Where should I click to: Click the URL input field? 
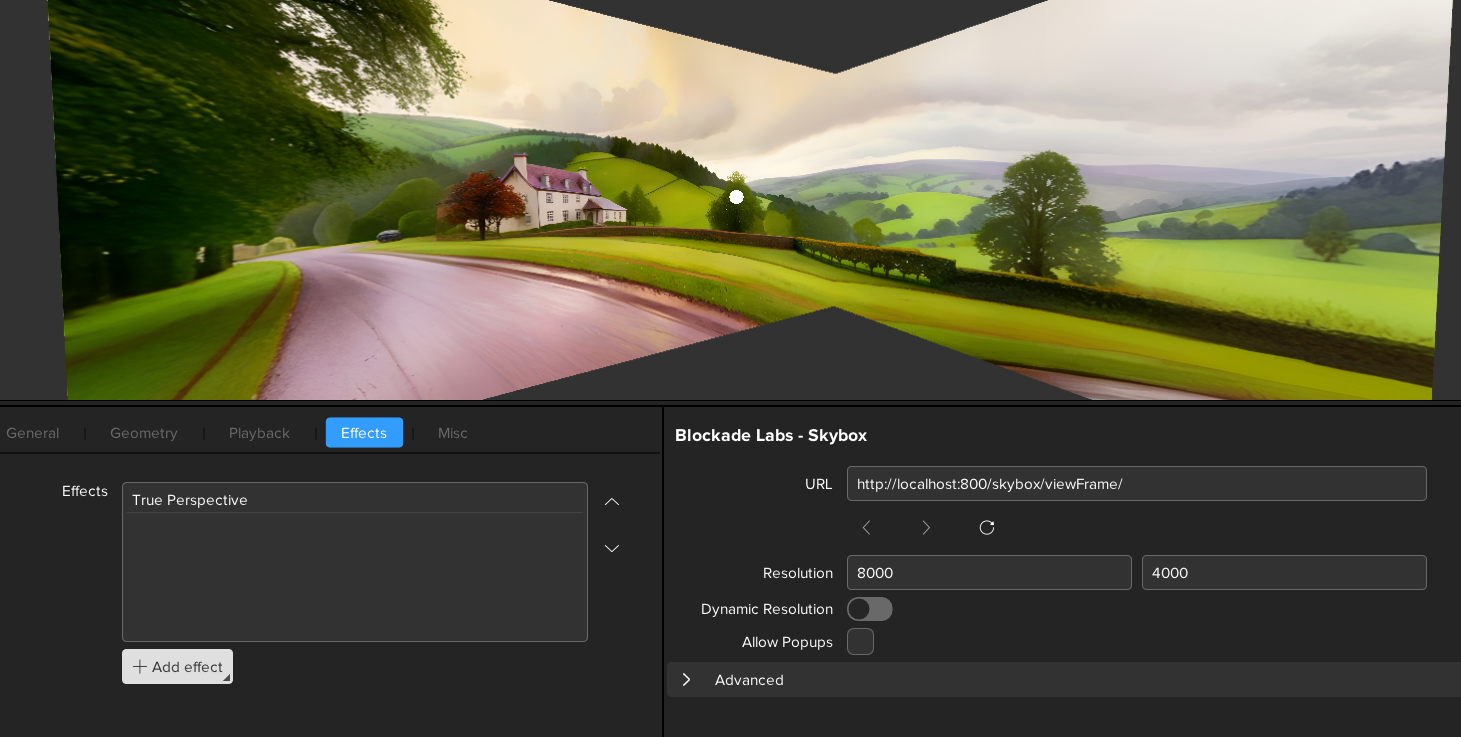(x=1136, y=484)
